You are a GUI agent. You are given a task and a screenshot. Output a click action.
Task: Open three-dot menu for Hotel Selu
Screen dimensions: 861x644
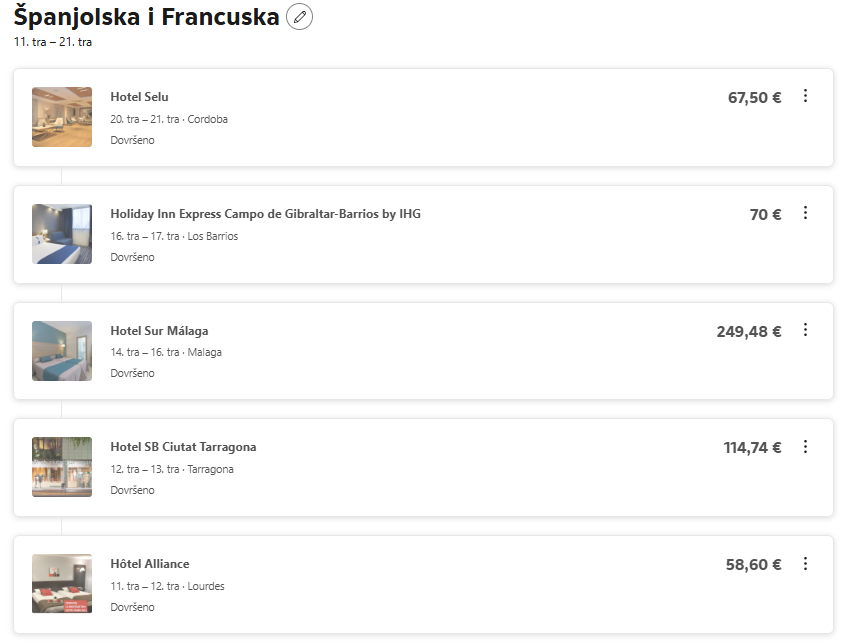coord(805,96)
